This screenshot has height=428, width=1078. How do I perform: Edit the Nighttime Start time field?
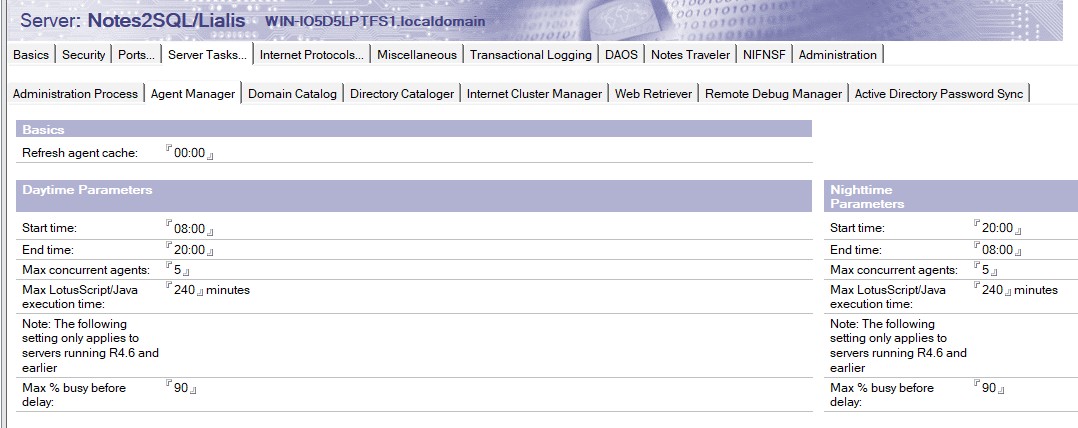click(998, 228)
